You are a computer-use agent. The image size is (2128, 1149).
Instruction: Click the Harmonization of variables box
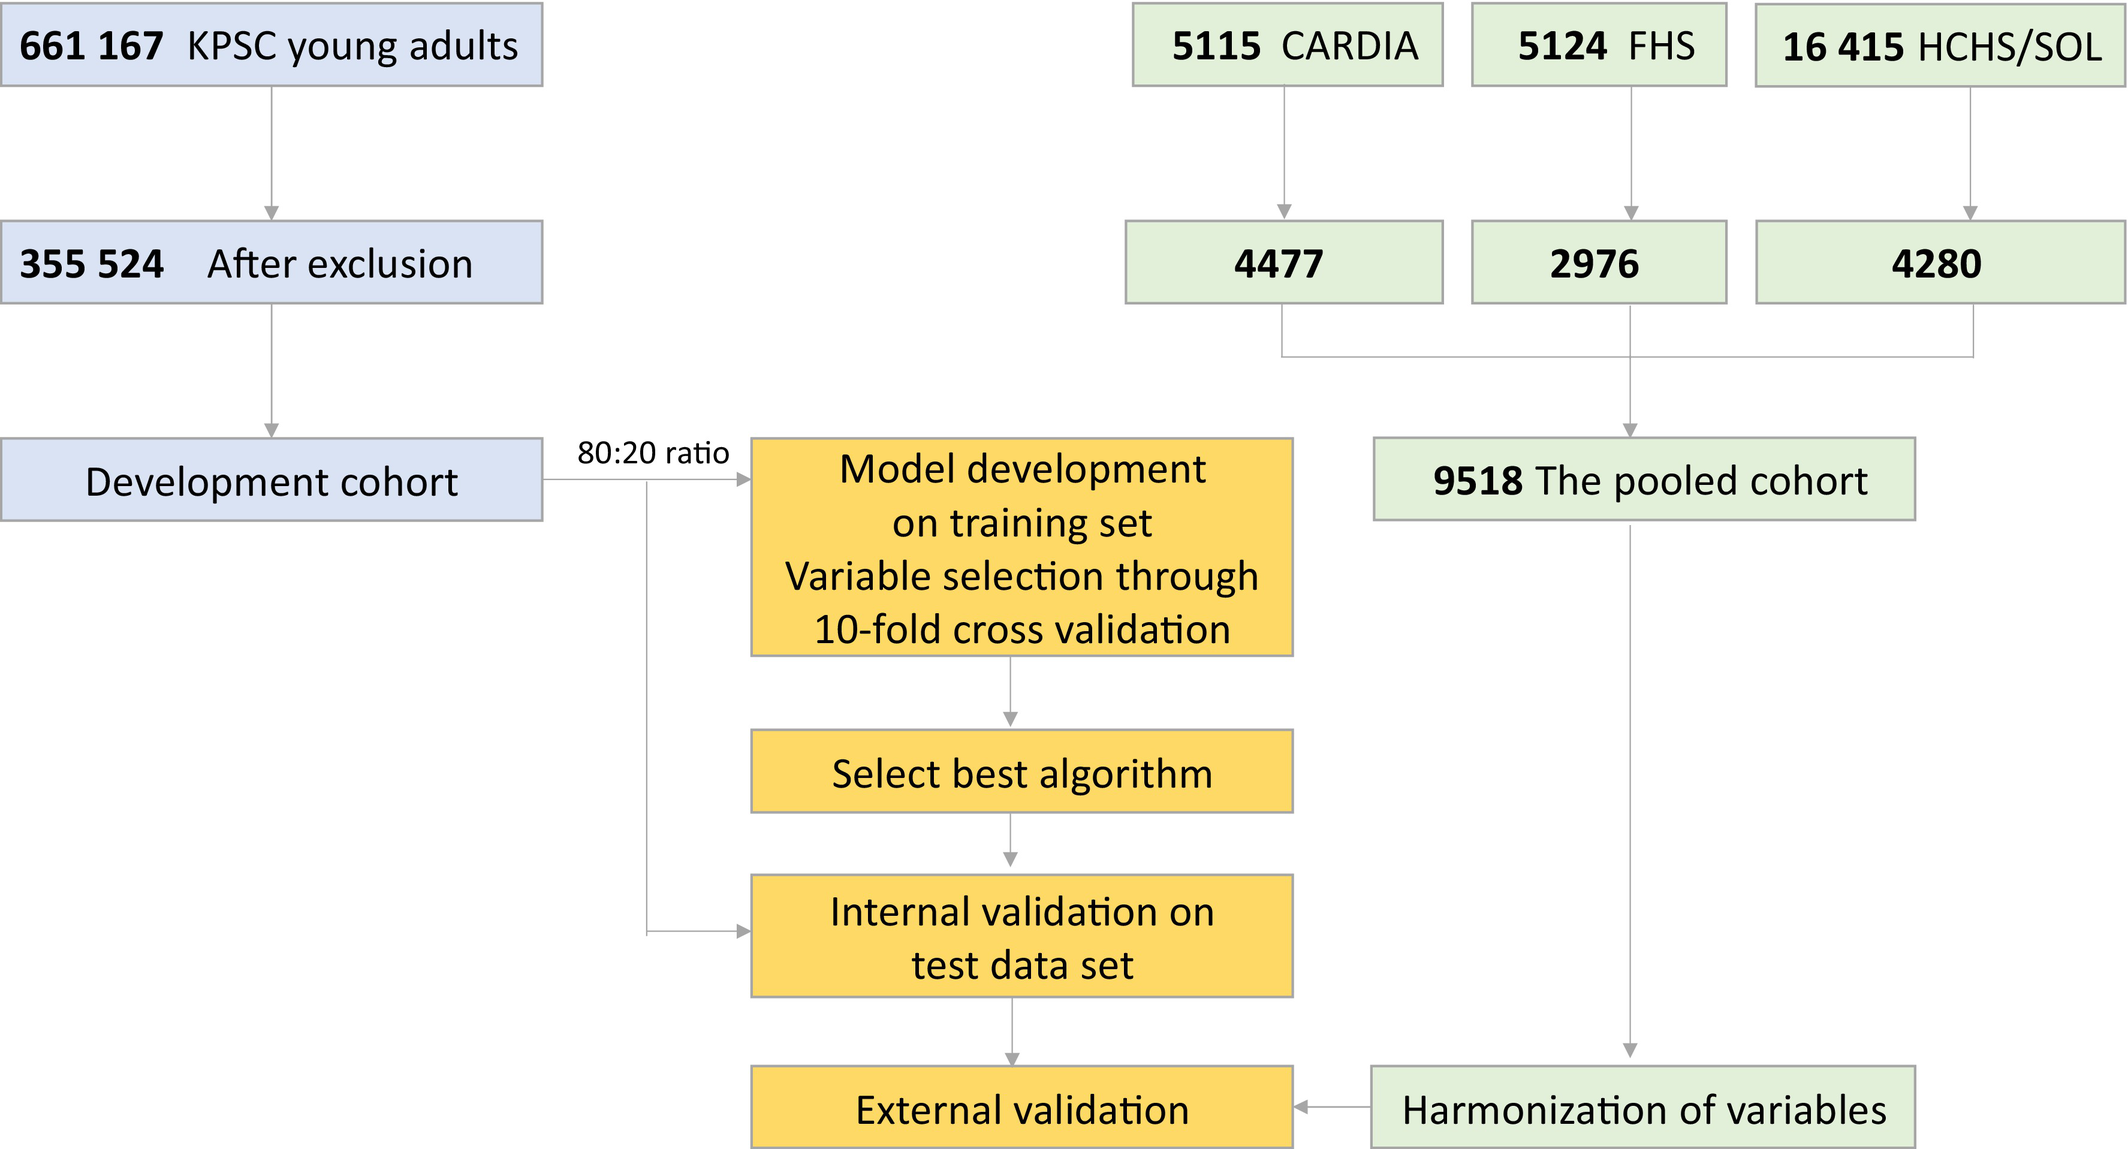pyautogui.click(x=1643, y=1108)
